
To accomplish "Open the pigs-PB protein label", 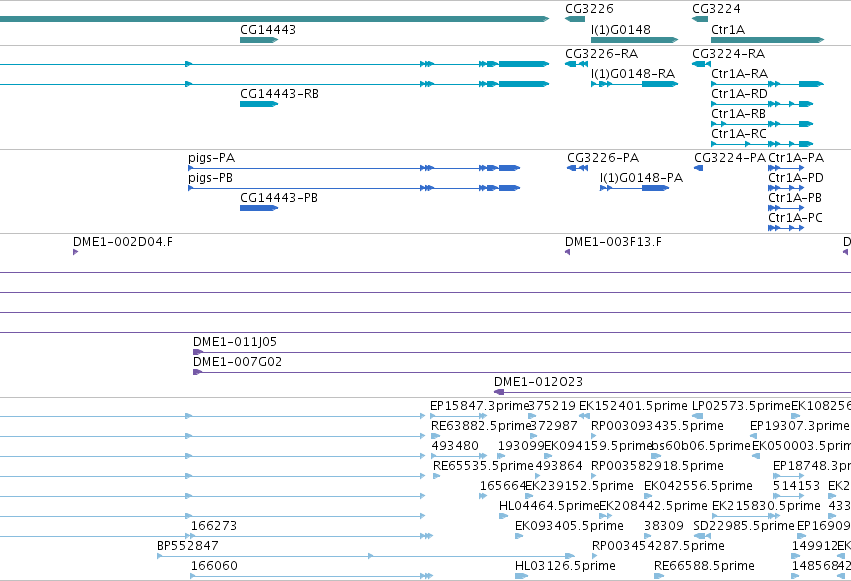I will (x=211, y=178).
